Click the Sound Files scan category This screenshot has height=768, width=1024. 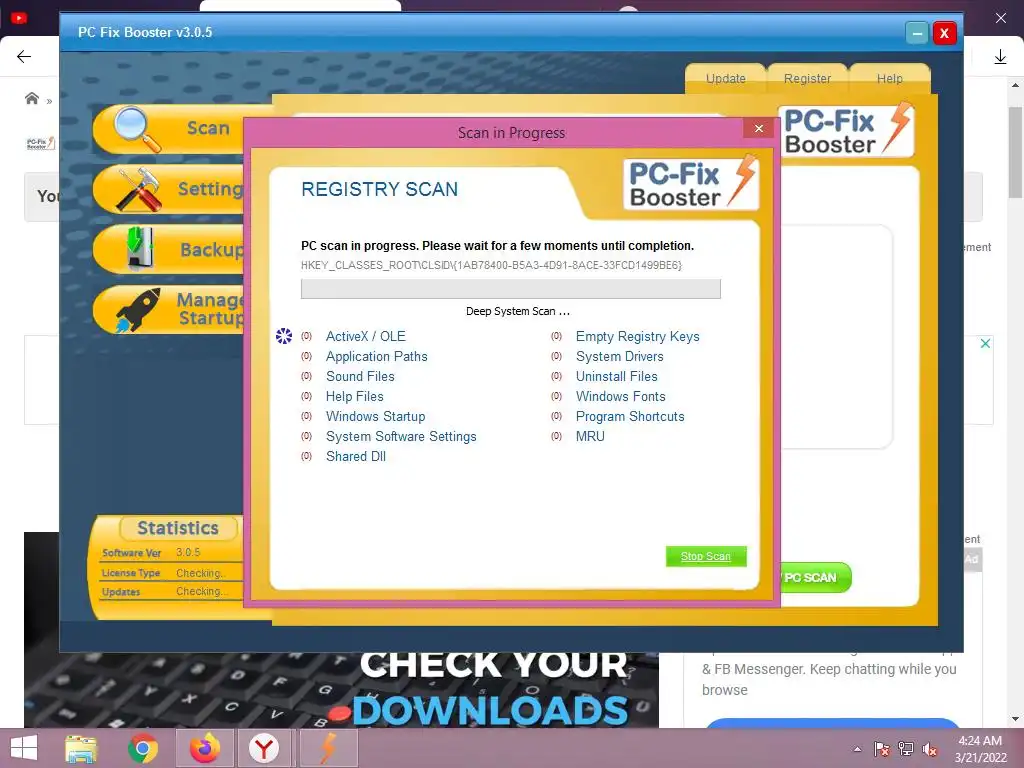(x=360, y=376)
